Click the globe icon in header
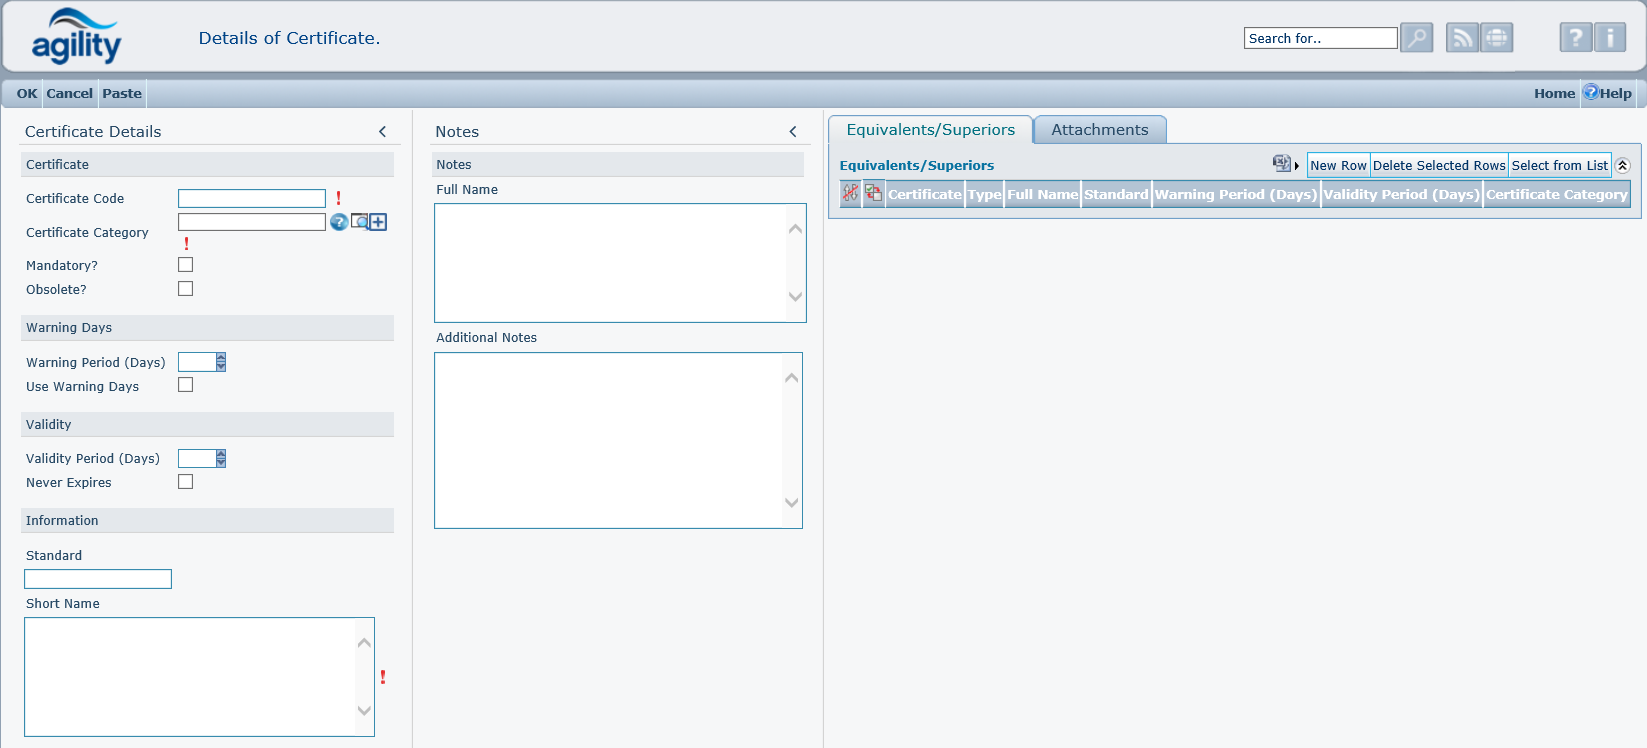 [1496, 38]
